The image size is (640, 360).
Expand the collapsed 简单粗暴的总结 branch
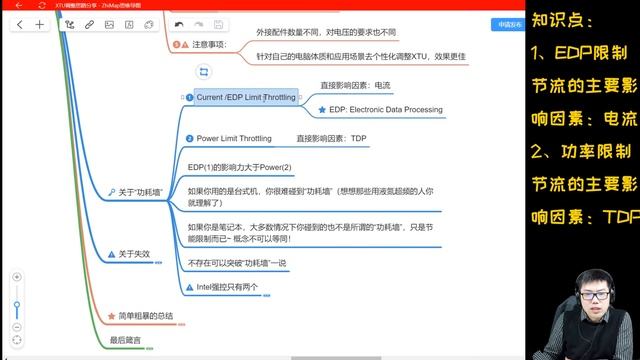click(182, 324)
